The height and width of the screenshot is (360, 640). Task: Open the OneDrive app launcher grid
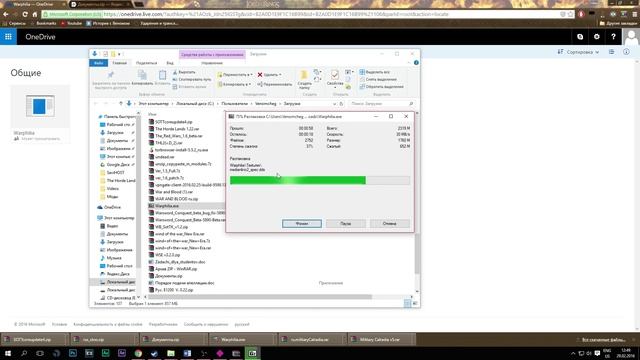click(x=8, y=37)
